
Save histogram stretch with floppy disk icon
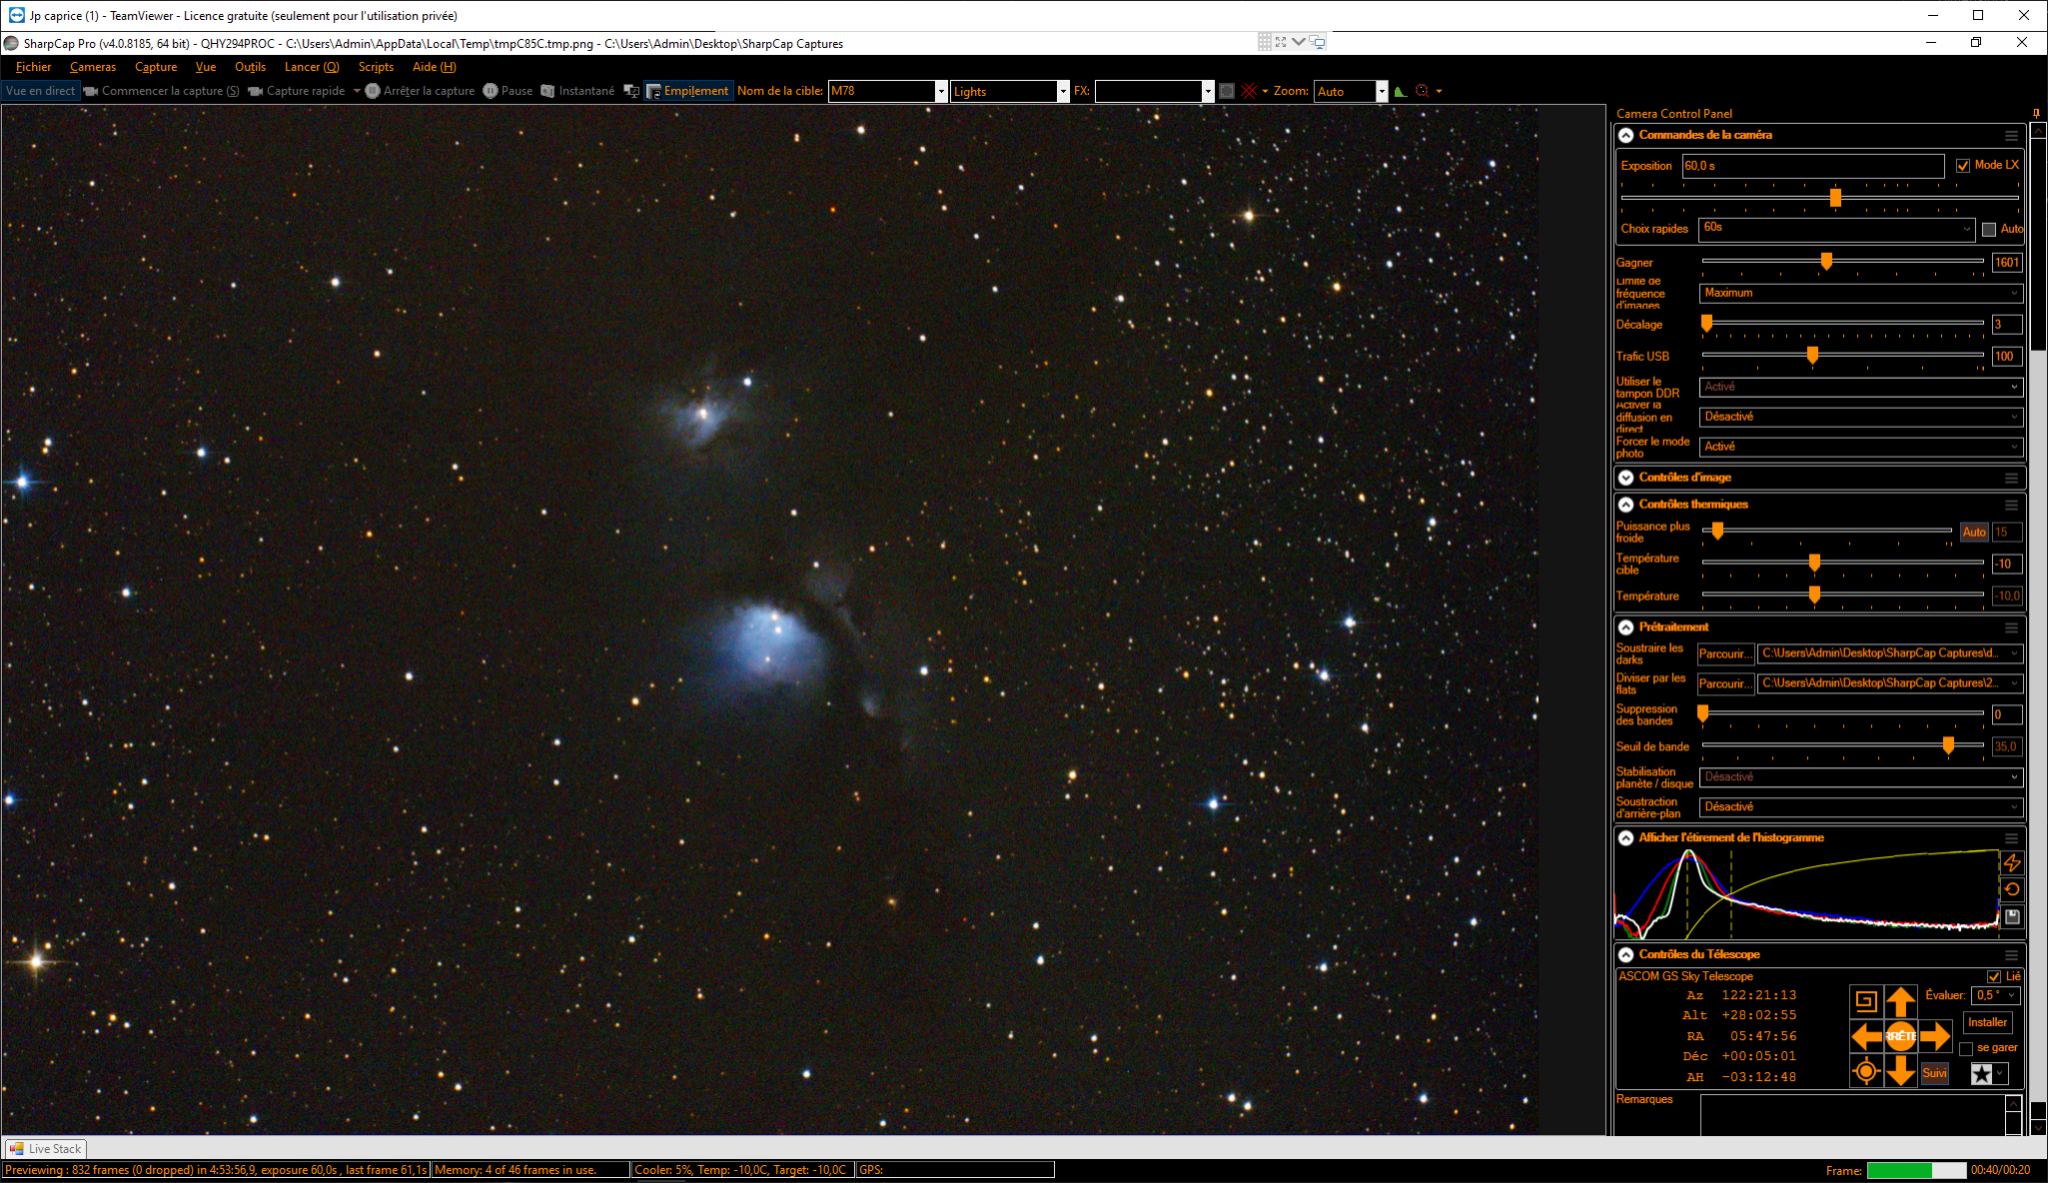[x=2012, y=917]
